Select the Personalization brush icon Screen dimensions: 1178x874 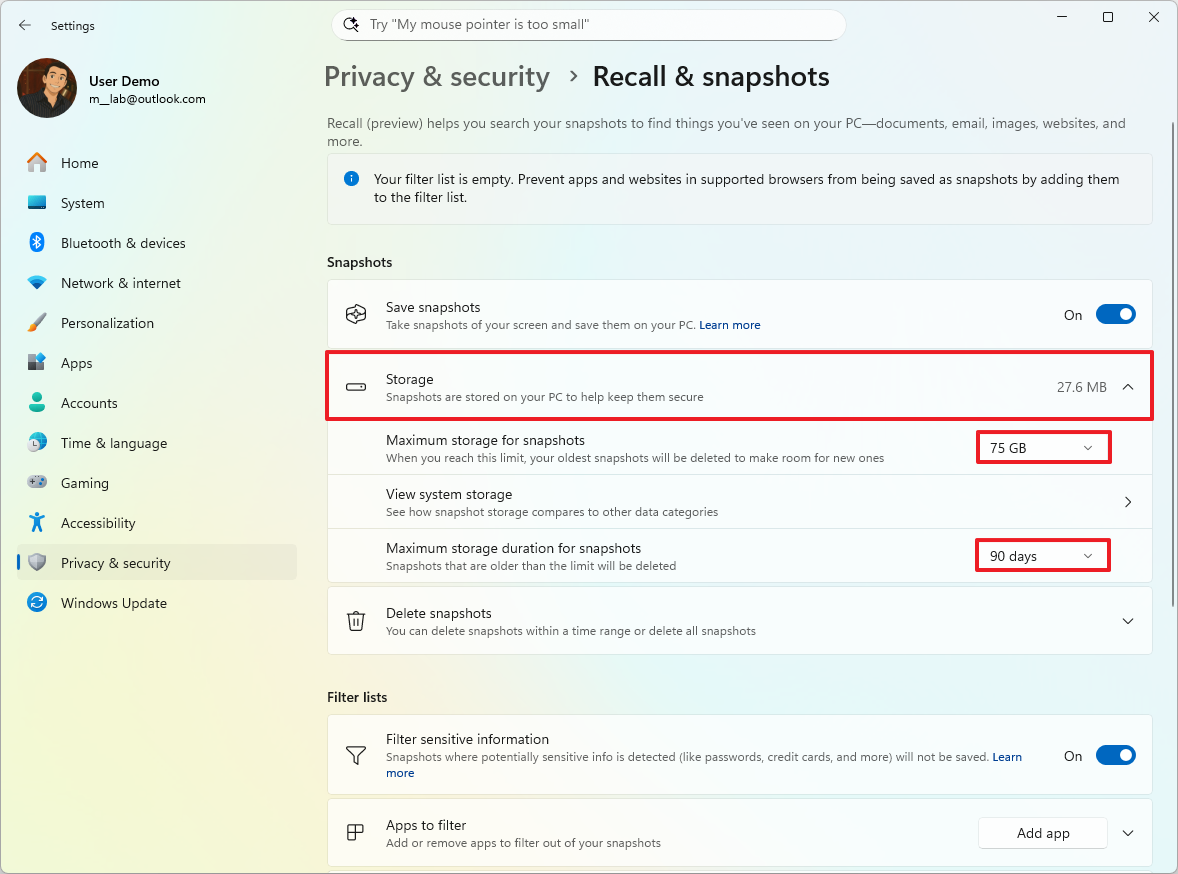[37, 323]
